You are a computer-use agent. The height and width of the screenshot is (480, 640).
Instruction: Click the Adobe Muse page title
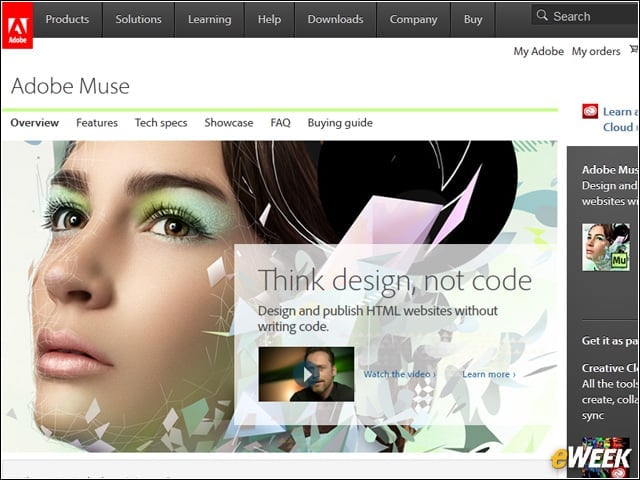(x=70, y=86)
